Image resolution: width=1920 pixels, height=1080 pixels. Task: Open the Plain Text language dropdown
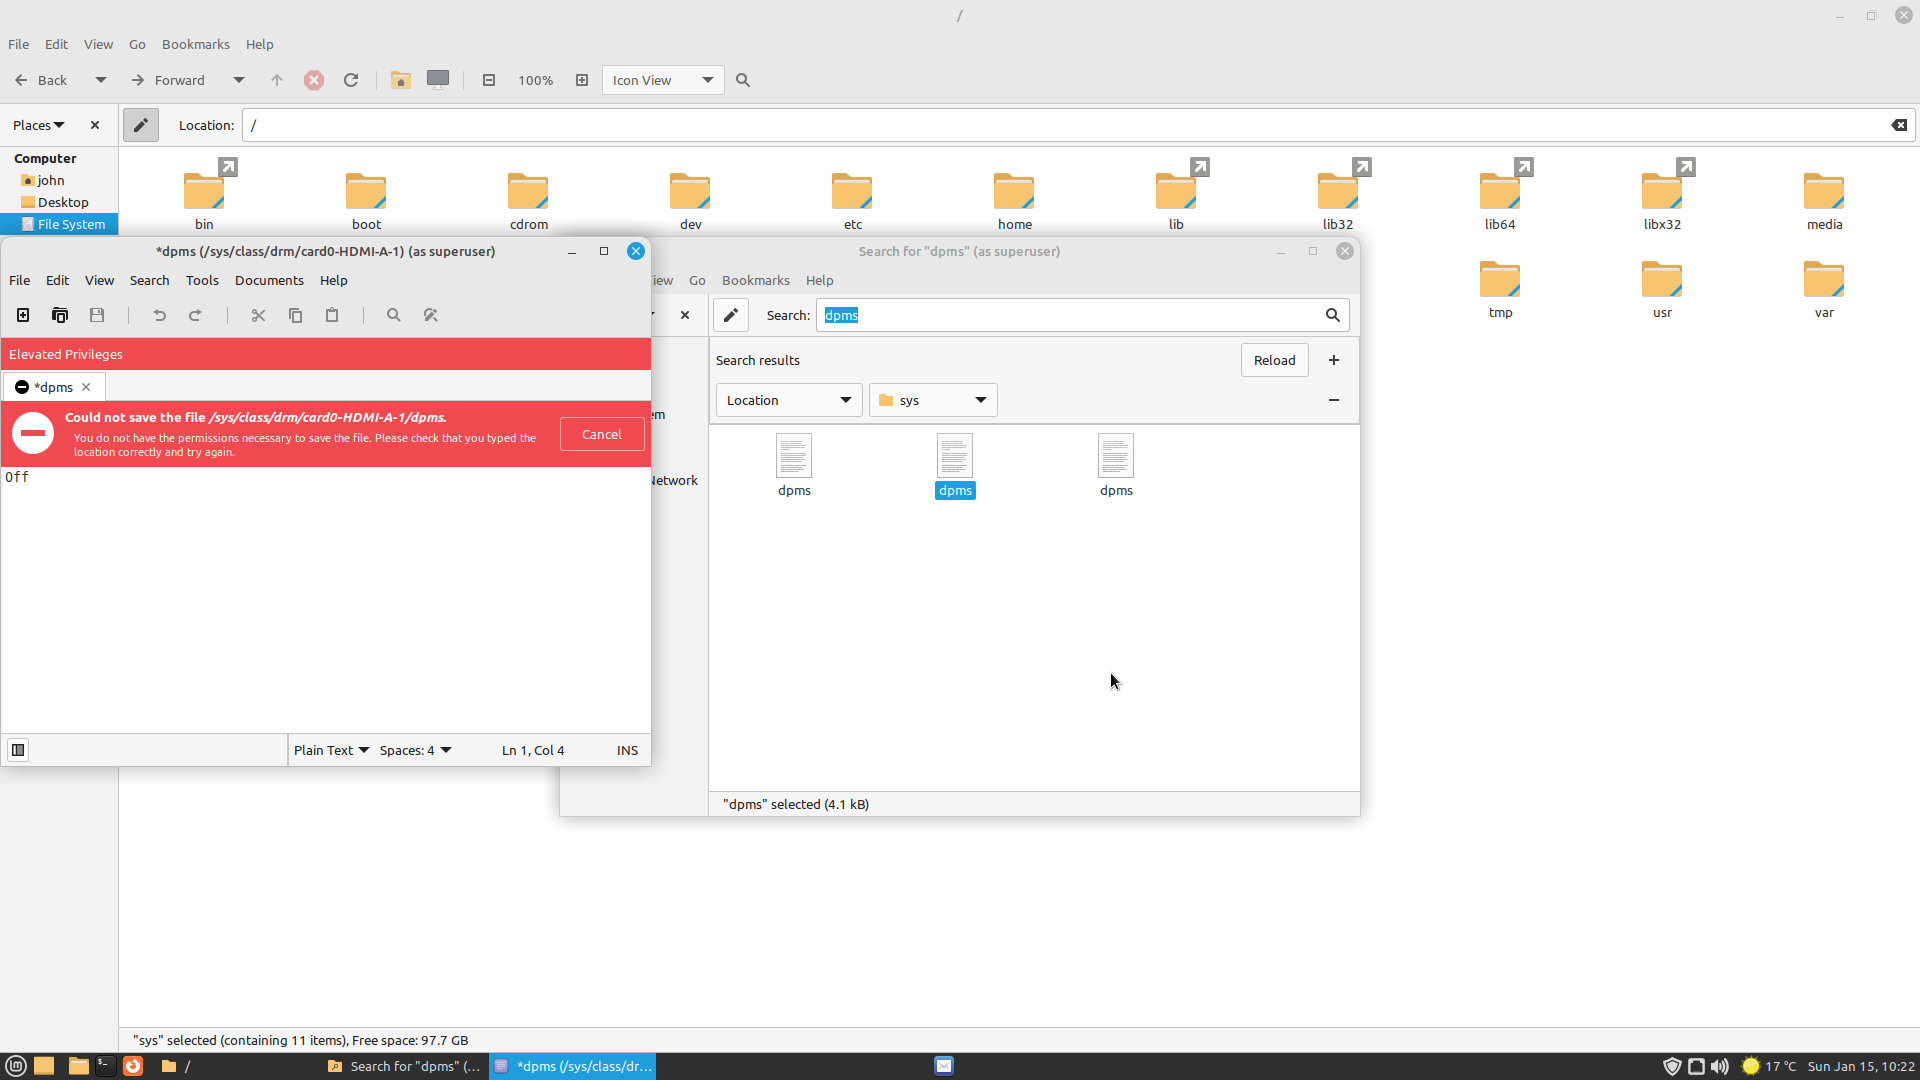point(331,750)
